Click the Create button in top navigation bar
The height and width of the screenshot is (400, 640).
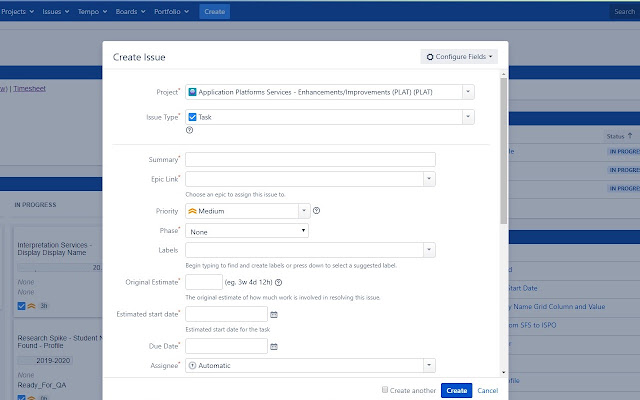pos(215,11)
